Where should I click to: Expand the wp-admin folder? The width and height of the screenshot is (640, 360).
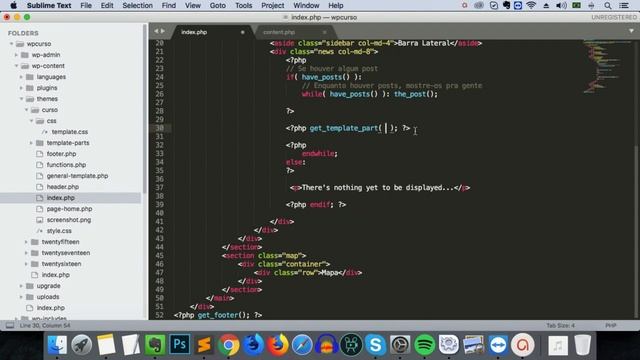point(16,55)
